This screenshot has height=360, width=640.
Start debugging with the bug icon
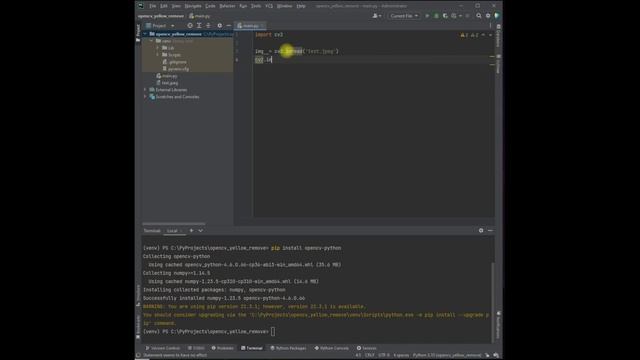pos(436,16)
